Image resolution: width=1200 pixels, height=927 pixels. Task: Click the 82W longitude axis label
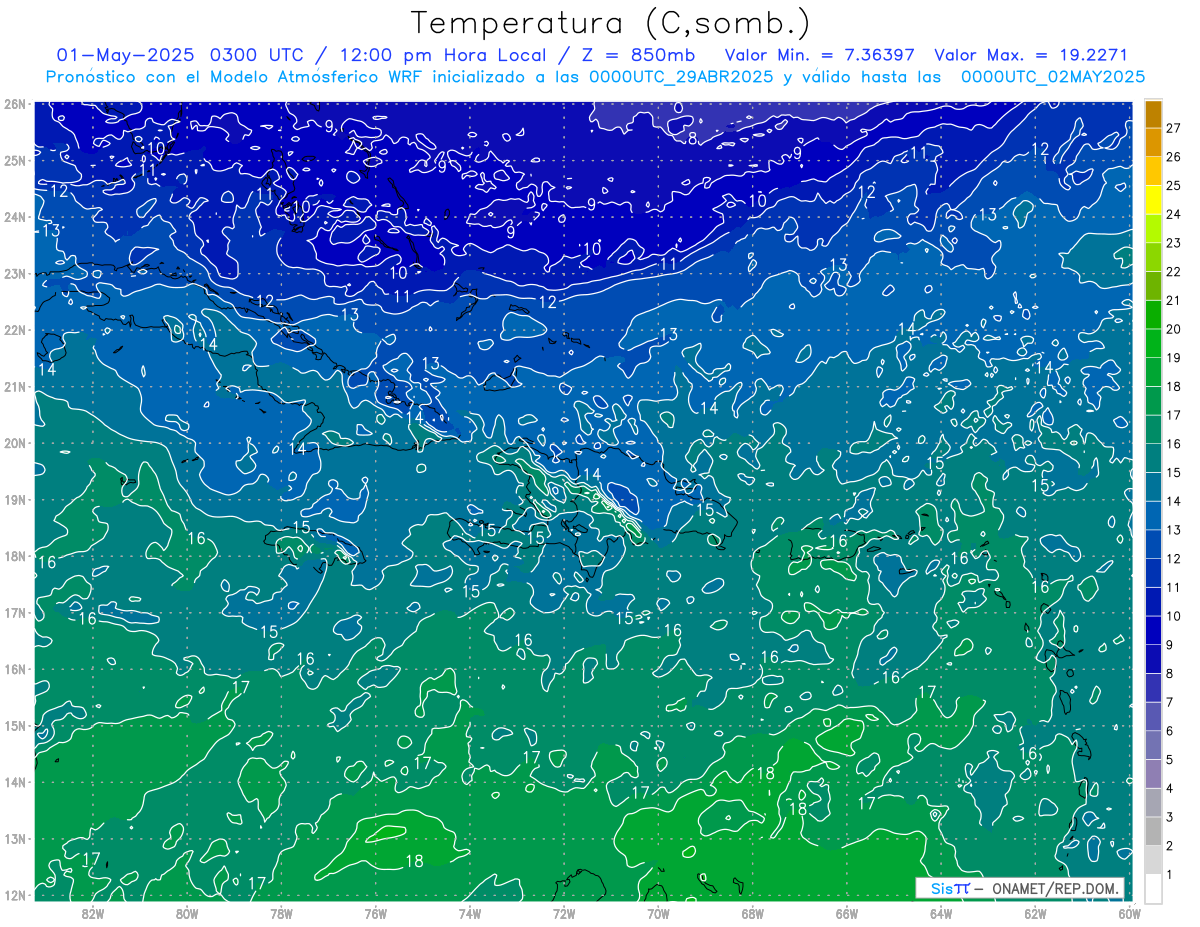(93, 913)
